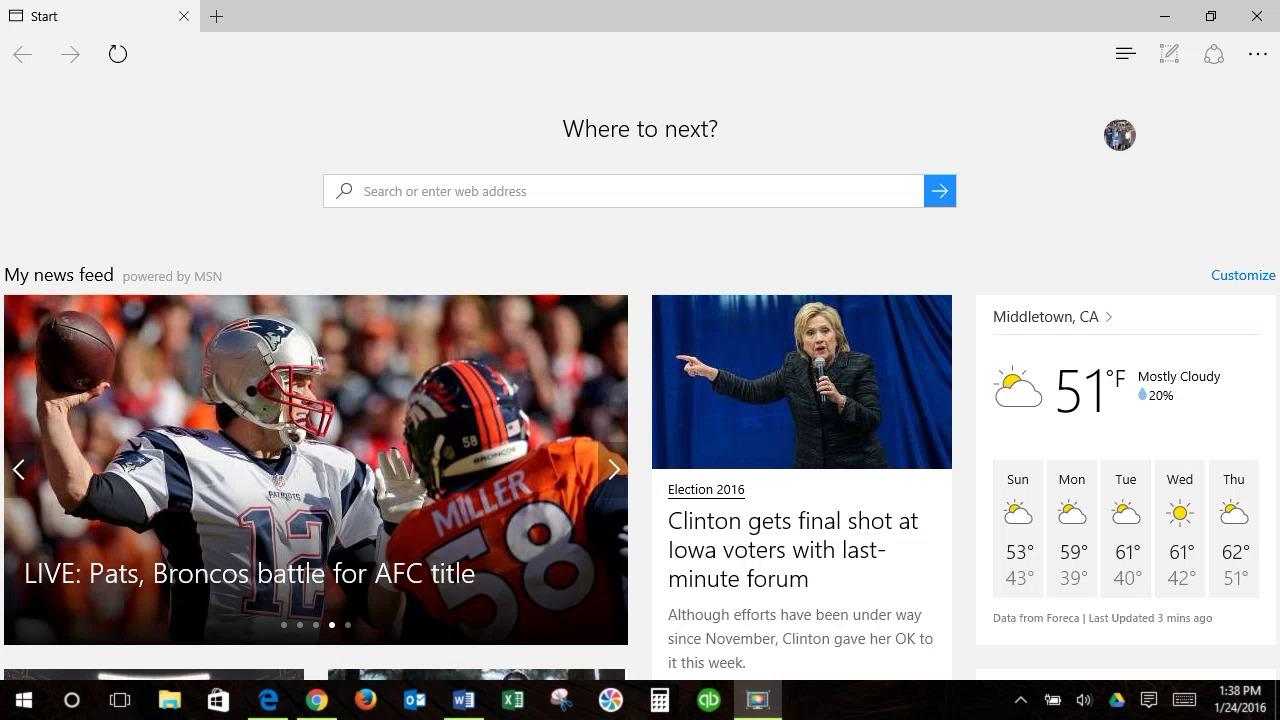Open the More actions (…) menu
Image resolution: width=1280 pixels, height=720 pixels.
click(x=1258, y=54)
